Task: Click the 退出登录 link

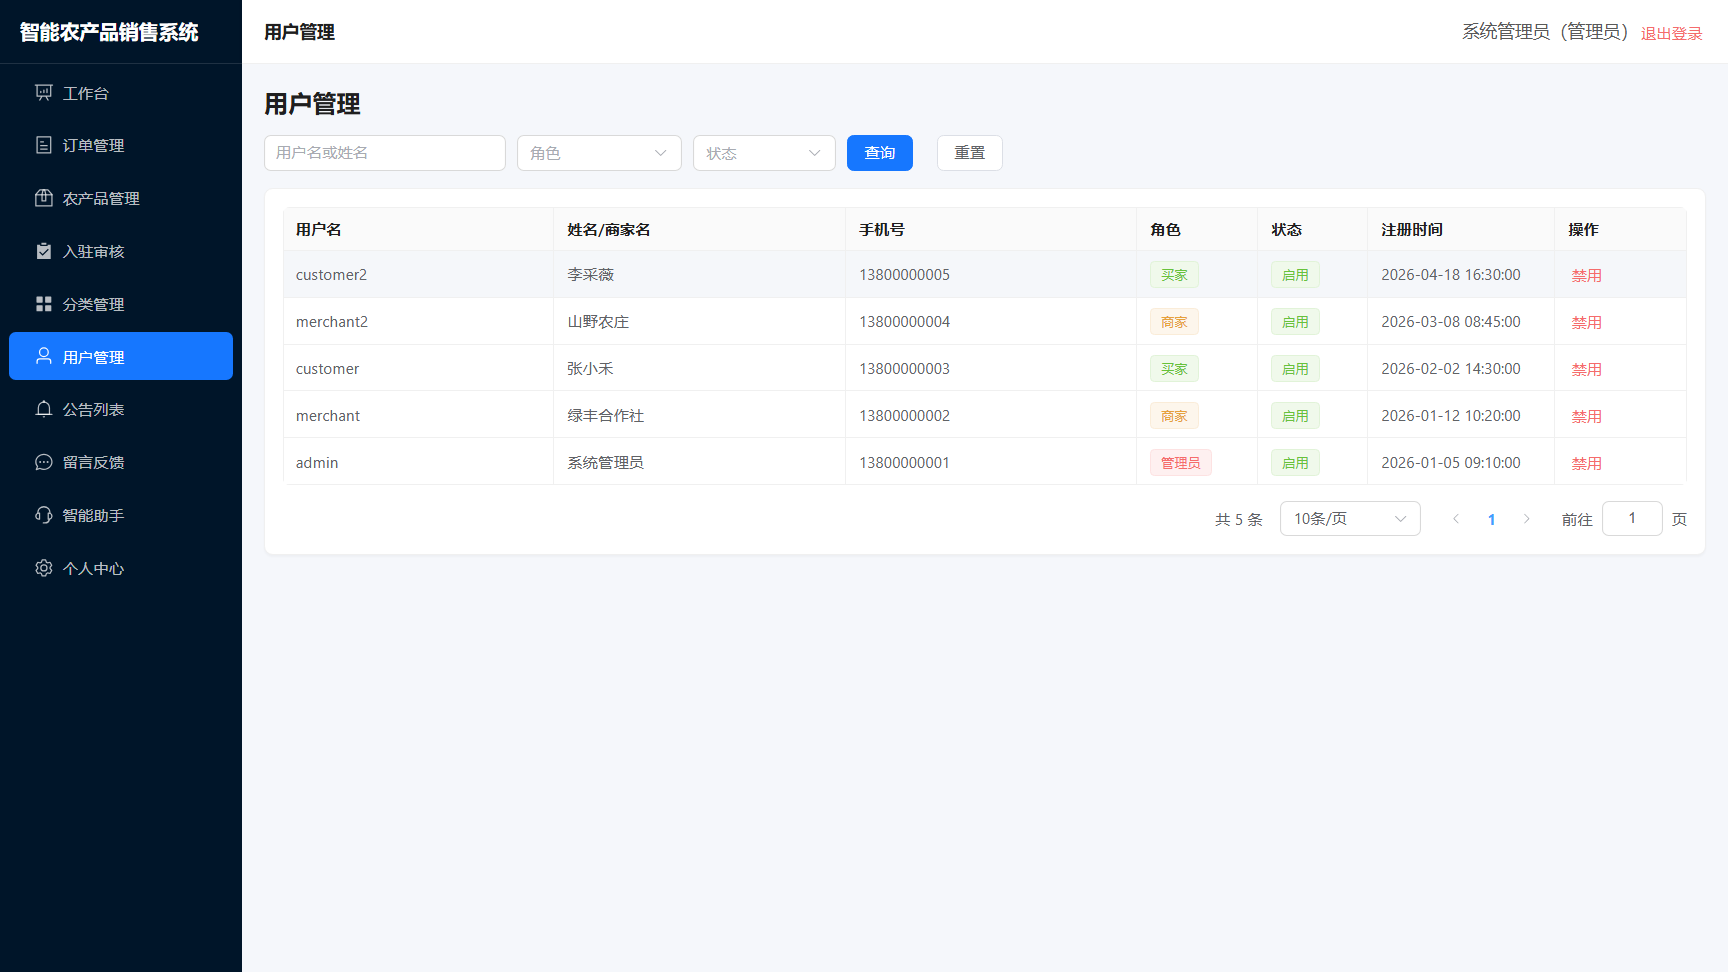Action: click(1671, 33)
